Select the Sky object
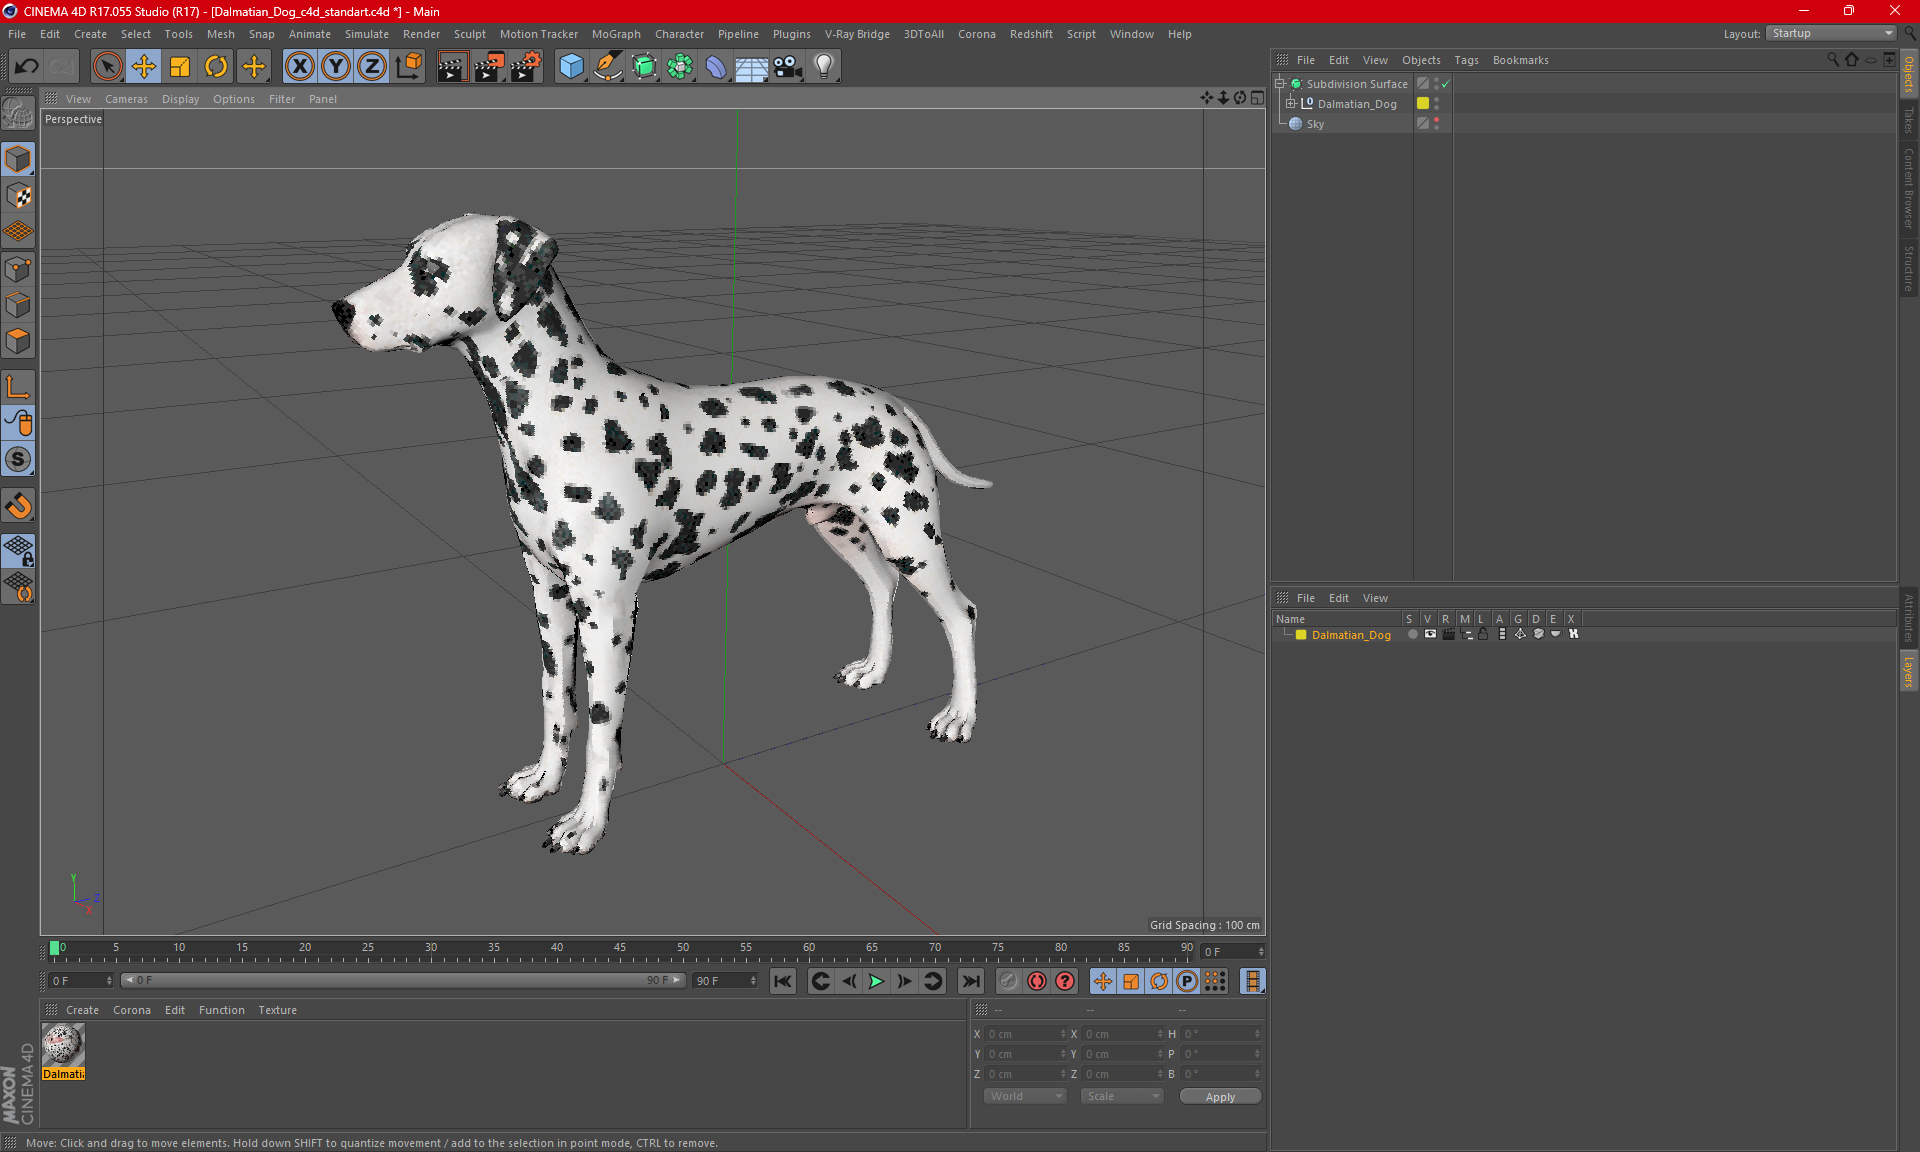 [x=1315, y=124]
